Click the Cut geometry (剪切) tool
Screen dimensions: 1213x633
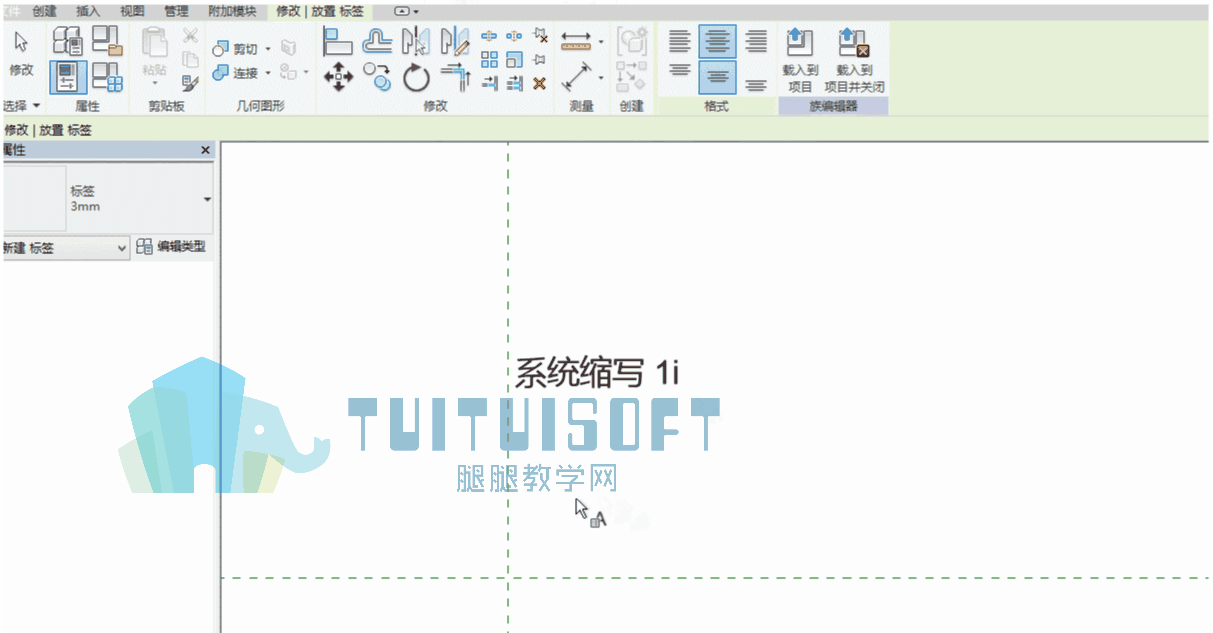235,49
